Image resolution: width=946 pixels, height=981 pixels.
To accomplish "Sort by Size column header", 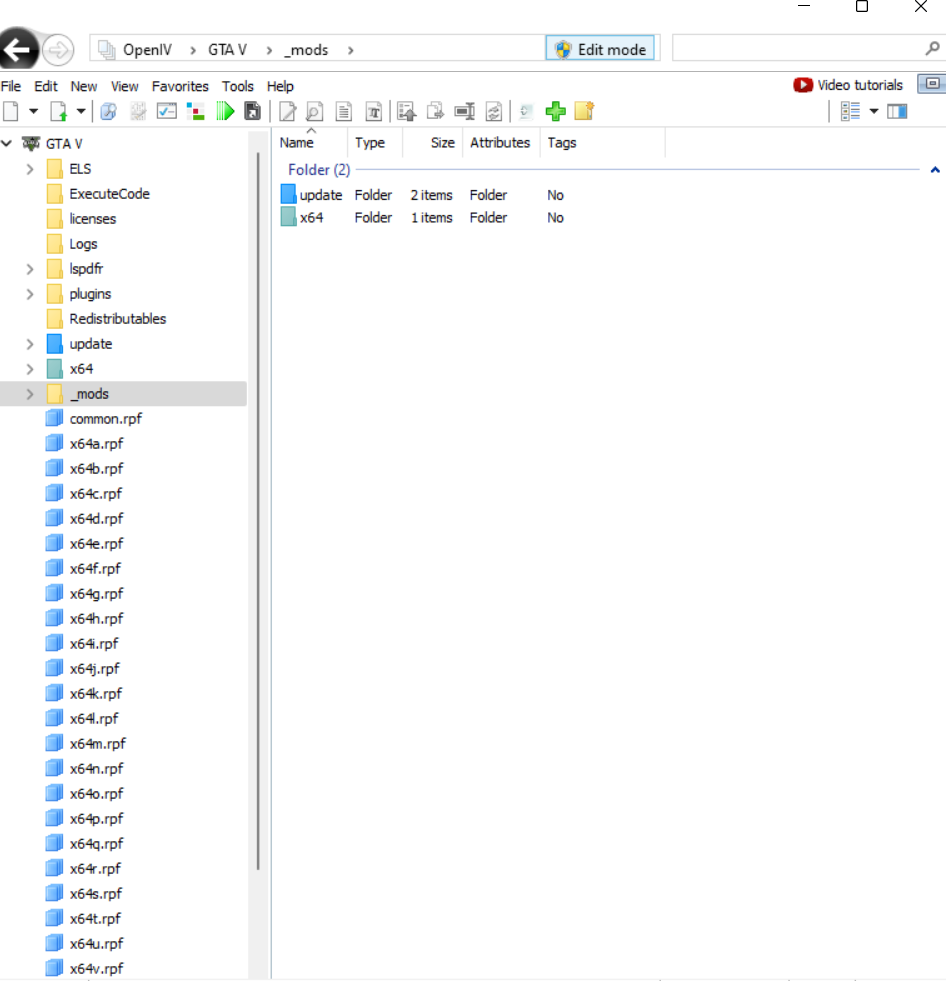I will (433, 143).
